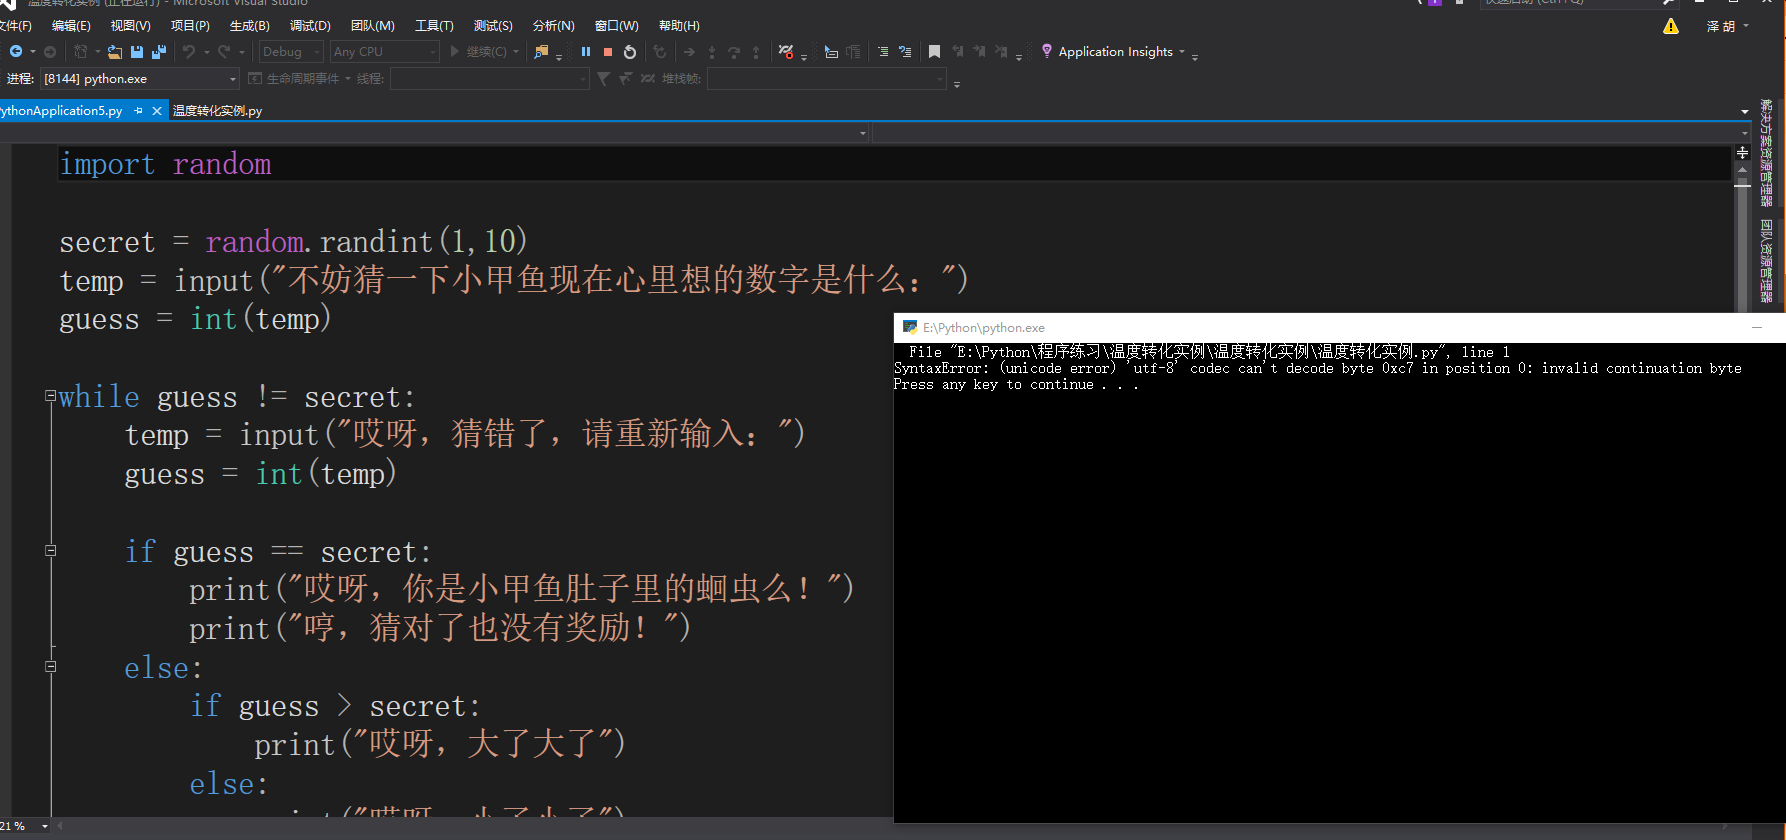The image size is (1786, 840).
Task: Click the thread filter funnel icon
Action: coord(603,78)
